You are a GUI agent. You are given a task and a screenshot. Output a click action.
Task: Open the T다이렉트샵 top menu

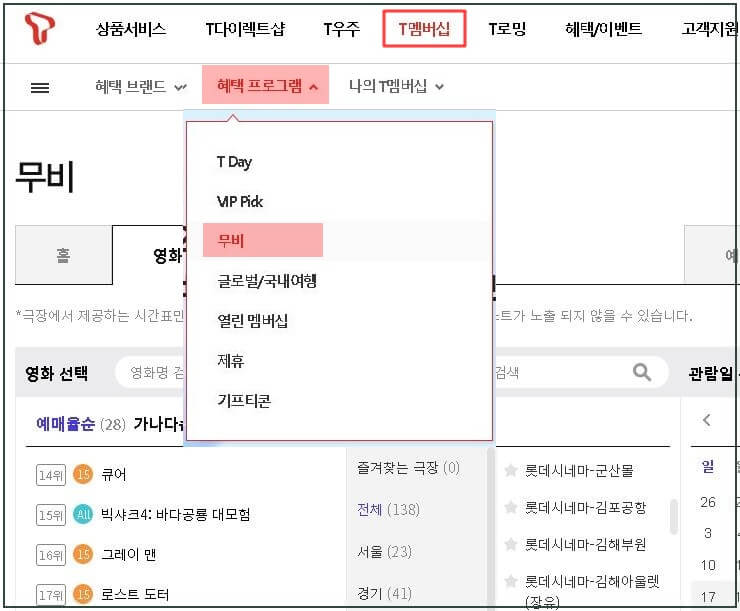click(x=245, y=29)
